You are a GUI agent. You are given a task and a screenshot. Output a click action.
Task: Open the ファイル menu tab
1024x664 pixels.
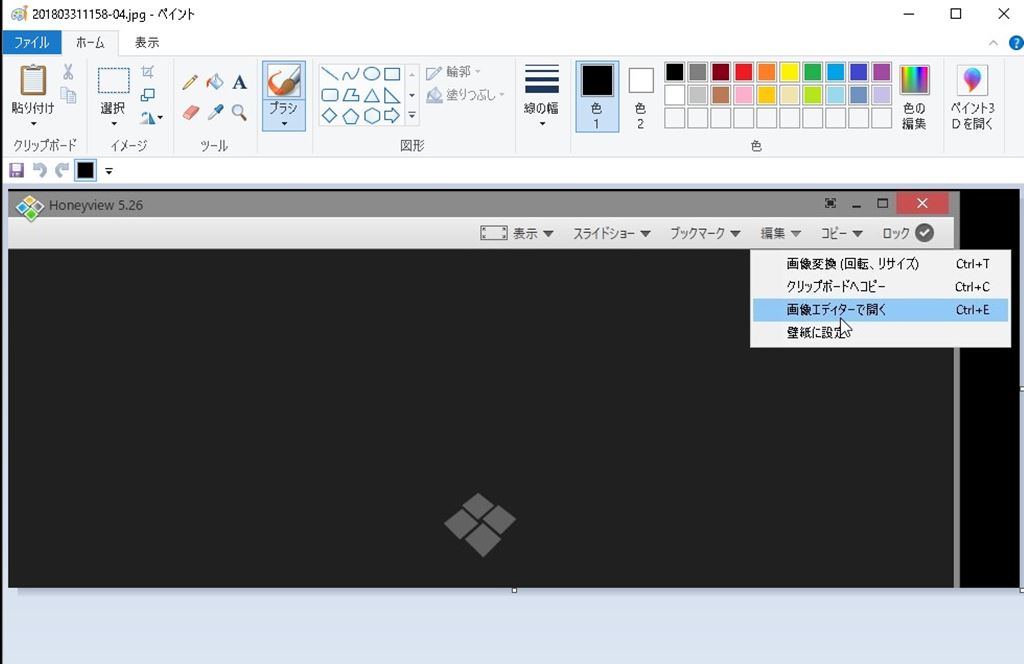click(x=31, y=43)
